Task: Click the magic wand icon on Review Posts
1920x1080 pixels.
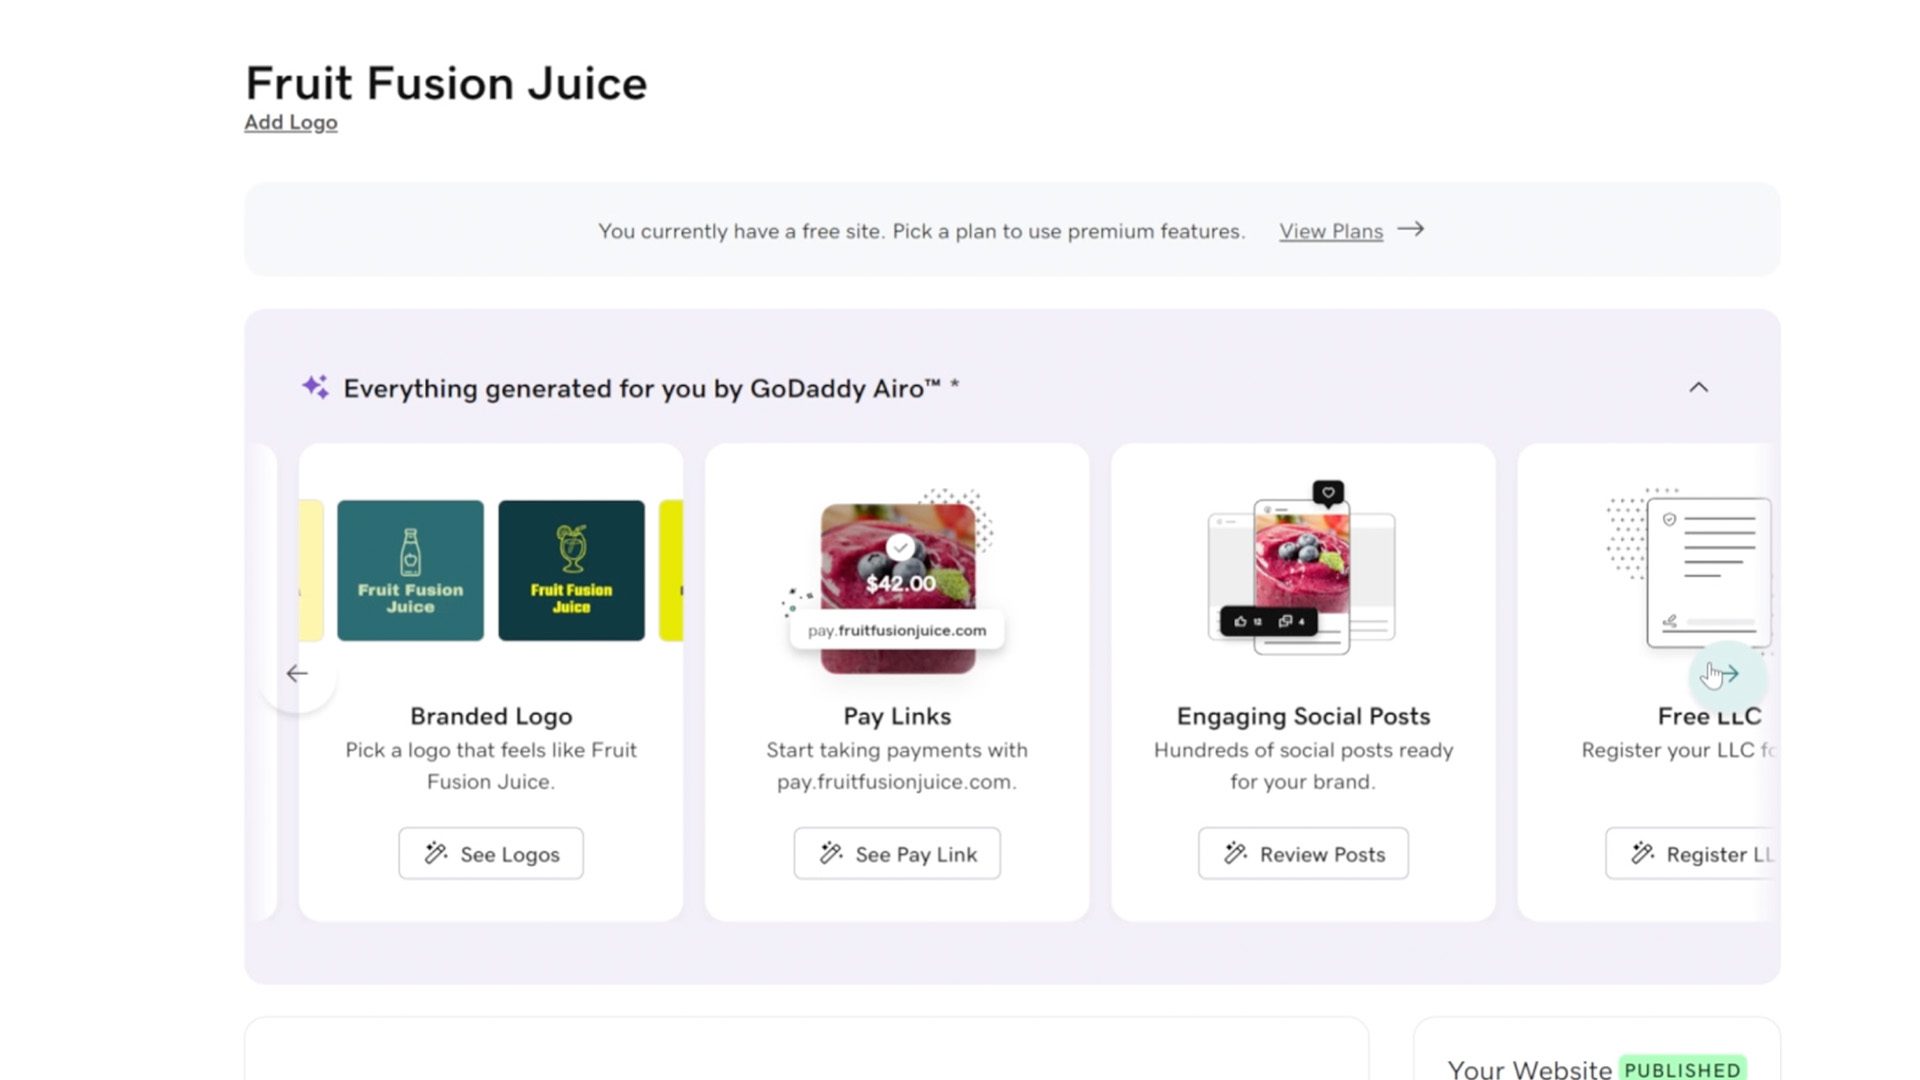Action: [x=1236, y=854]
